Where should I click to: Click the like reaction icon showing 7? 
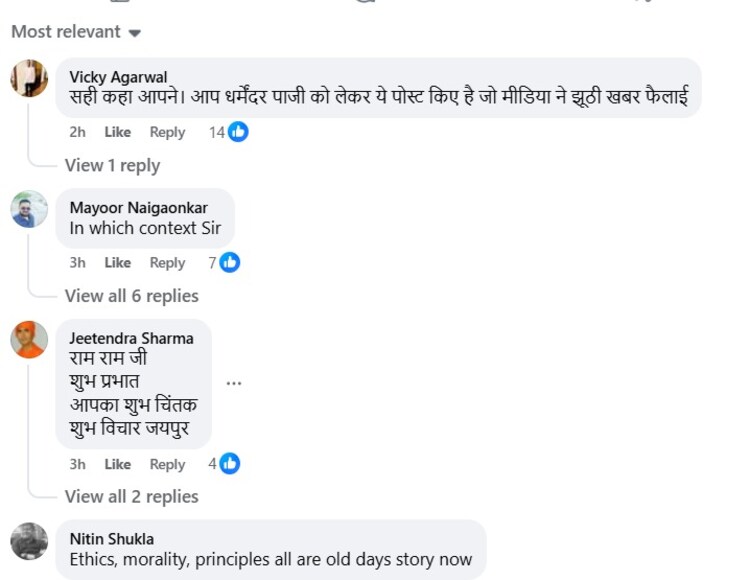click(230, 263)
